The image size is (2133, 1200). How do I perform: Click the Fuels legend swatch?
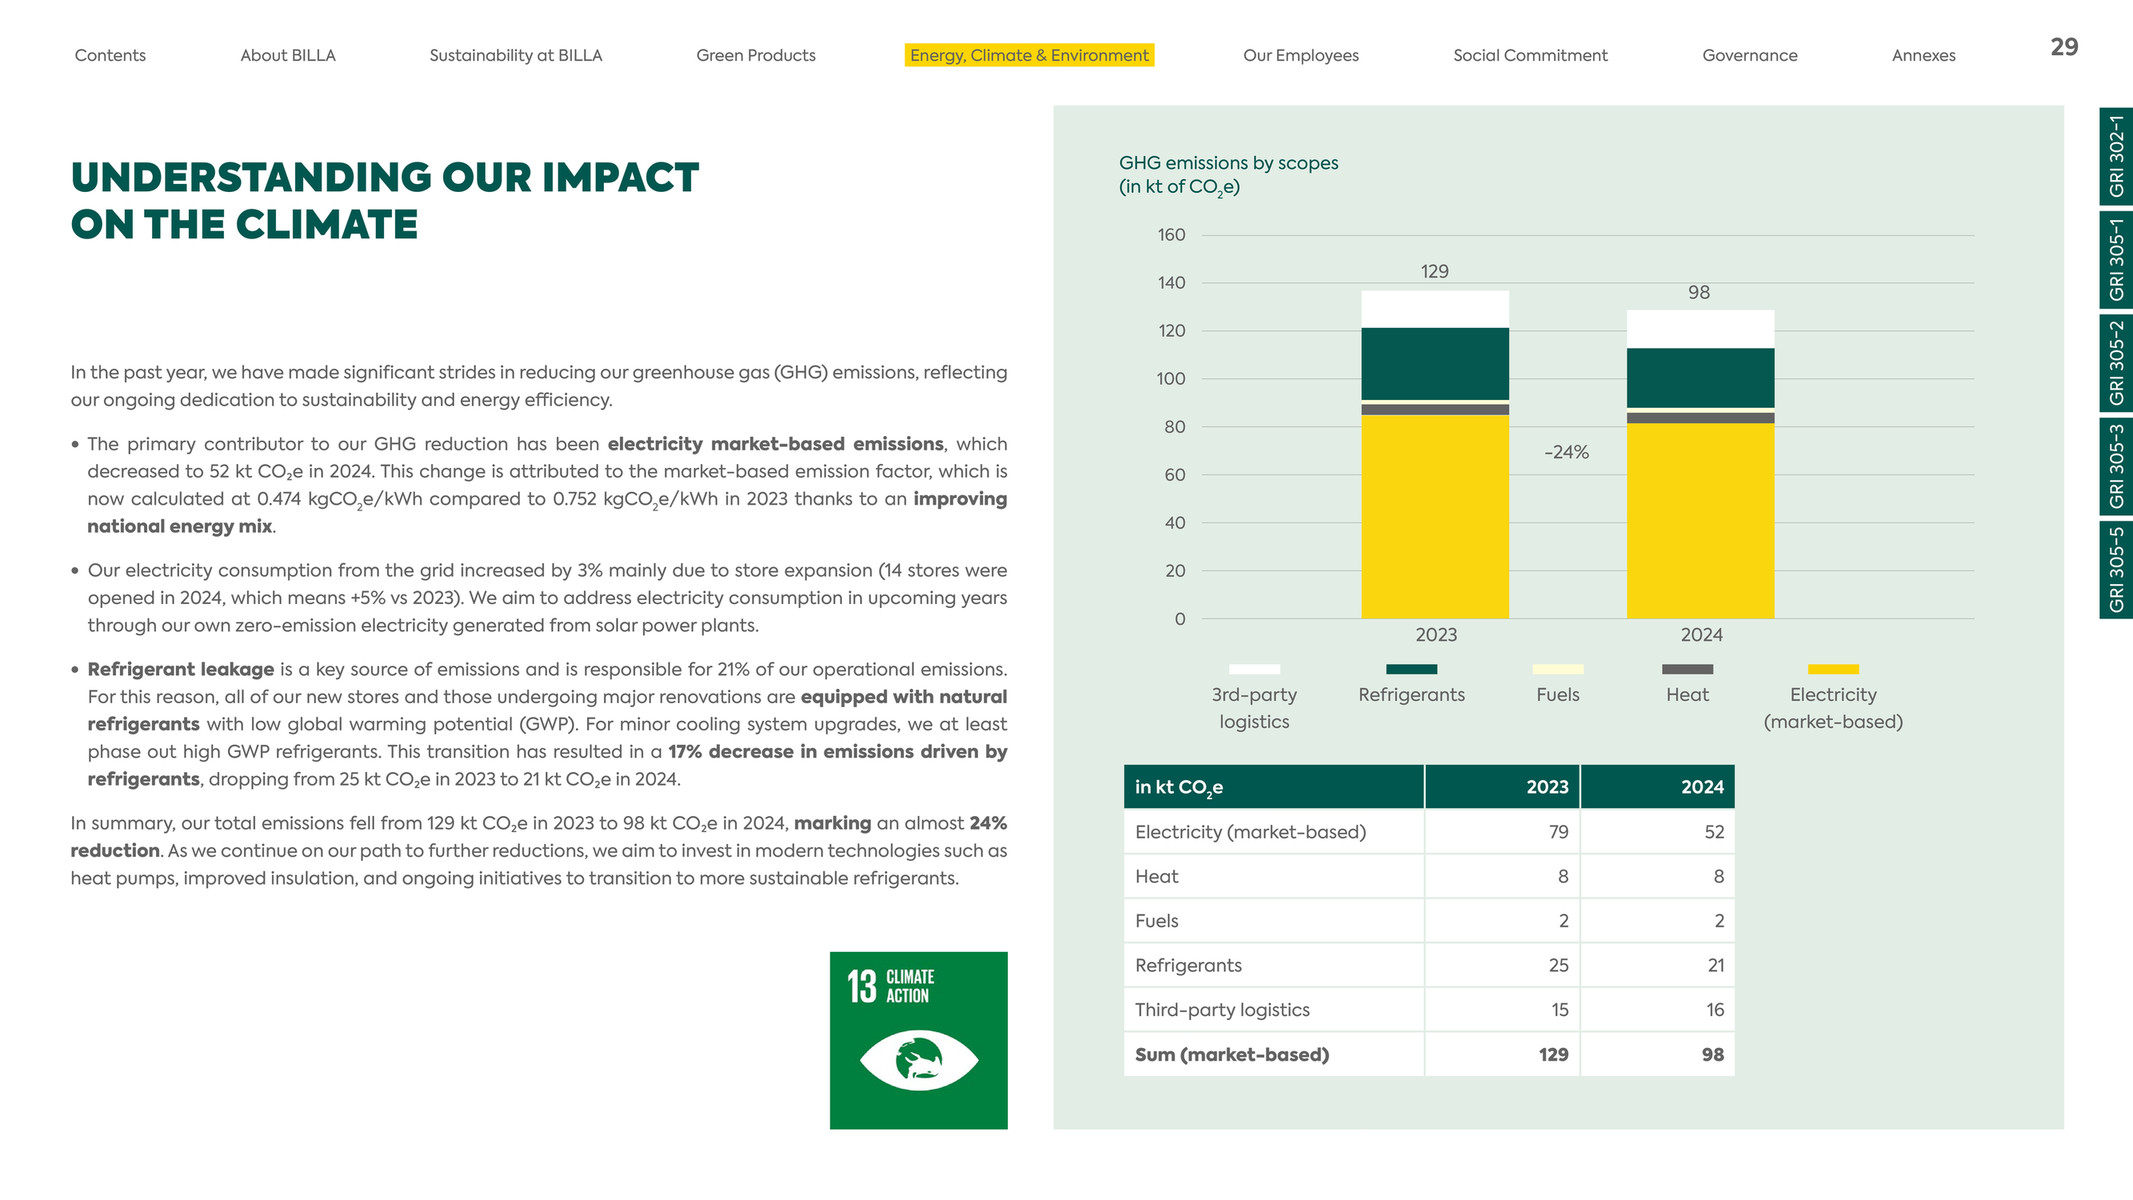(x=1558, y=669)
